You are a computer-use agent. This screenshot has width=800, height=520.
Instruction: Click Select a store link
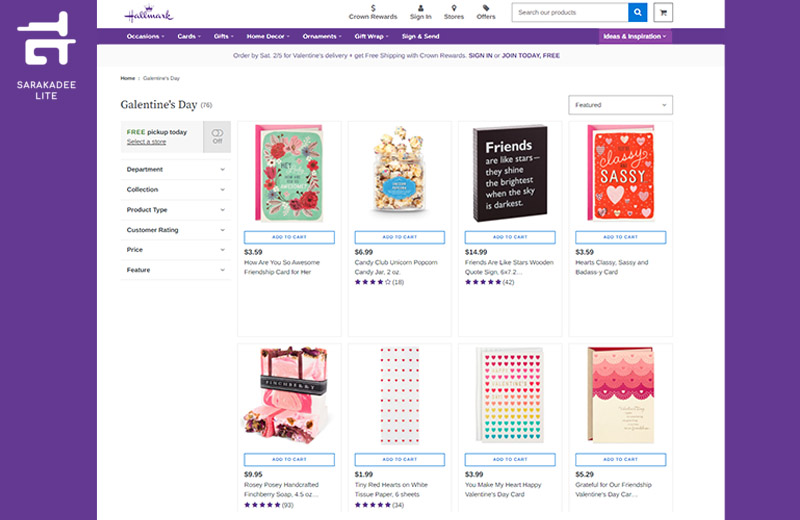[x=146, y=142]
